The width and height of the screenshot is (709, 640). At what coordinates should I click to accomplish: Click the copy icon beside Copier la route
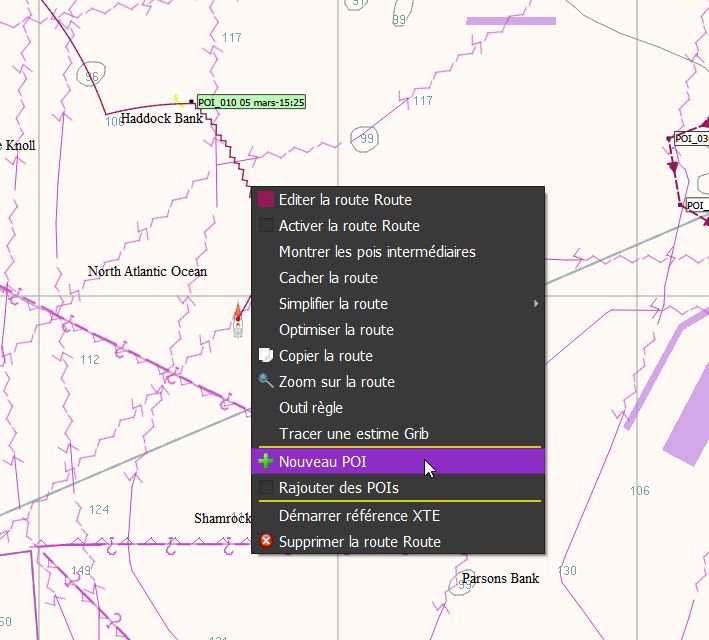click(x=266, y=356)
